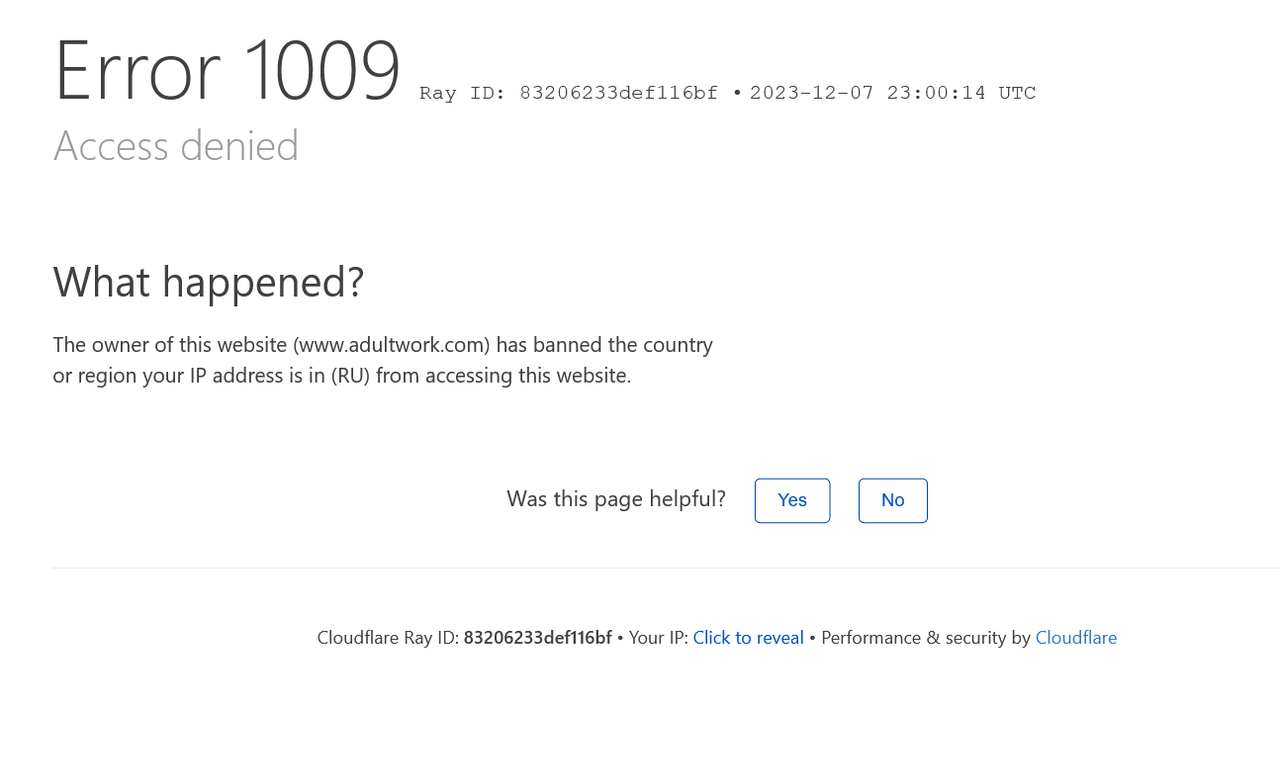
Task: Click the Was this page helpful? label
Action: [616, 499]
